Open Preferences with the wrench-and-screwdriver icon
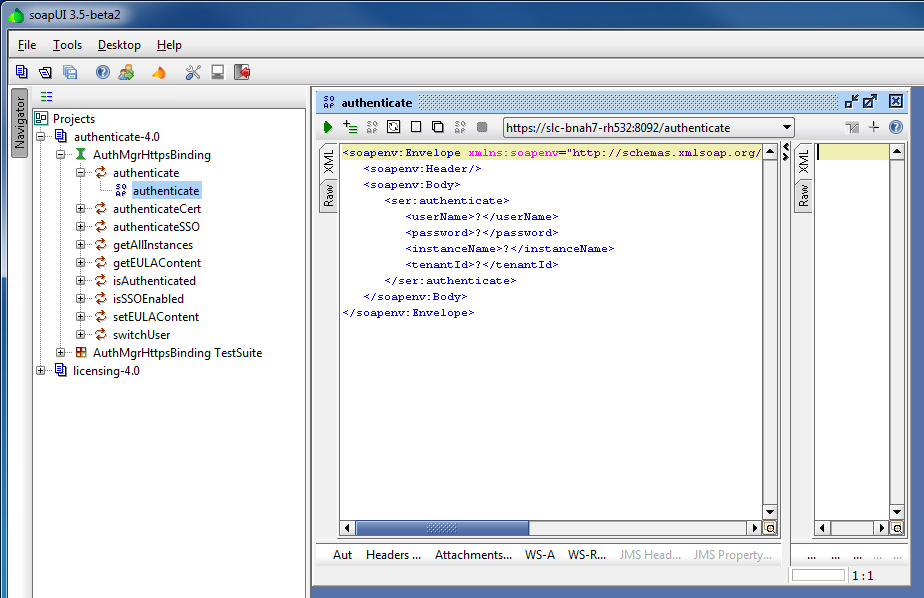The height and width of the screenshot is (598, 924). click(x=193, y=72)
